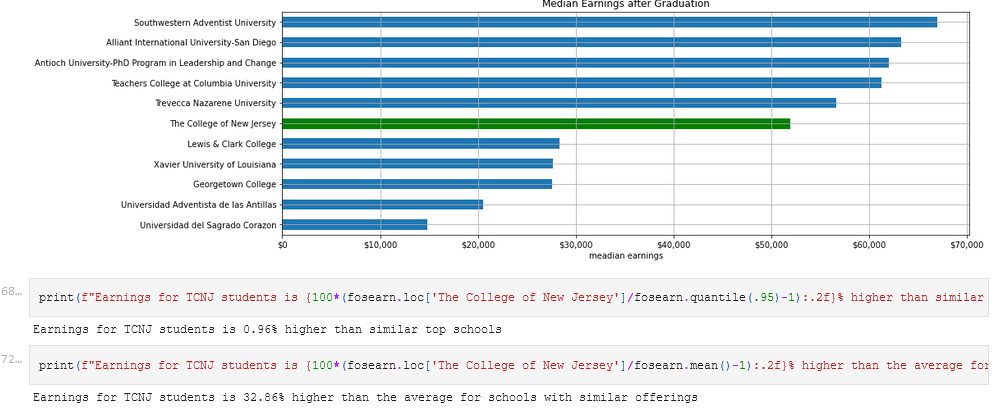Click the $40,000 x-axis tick label
This screenshot has width=997, height=413.
(674, 245)
